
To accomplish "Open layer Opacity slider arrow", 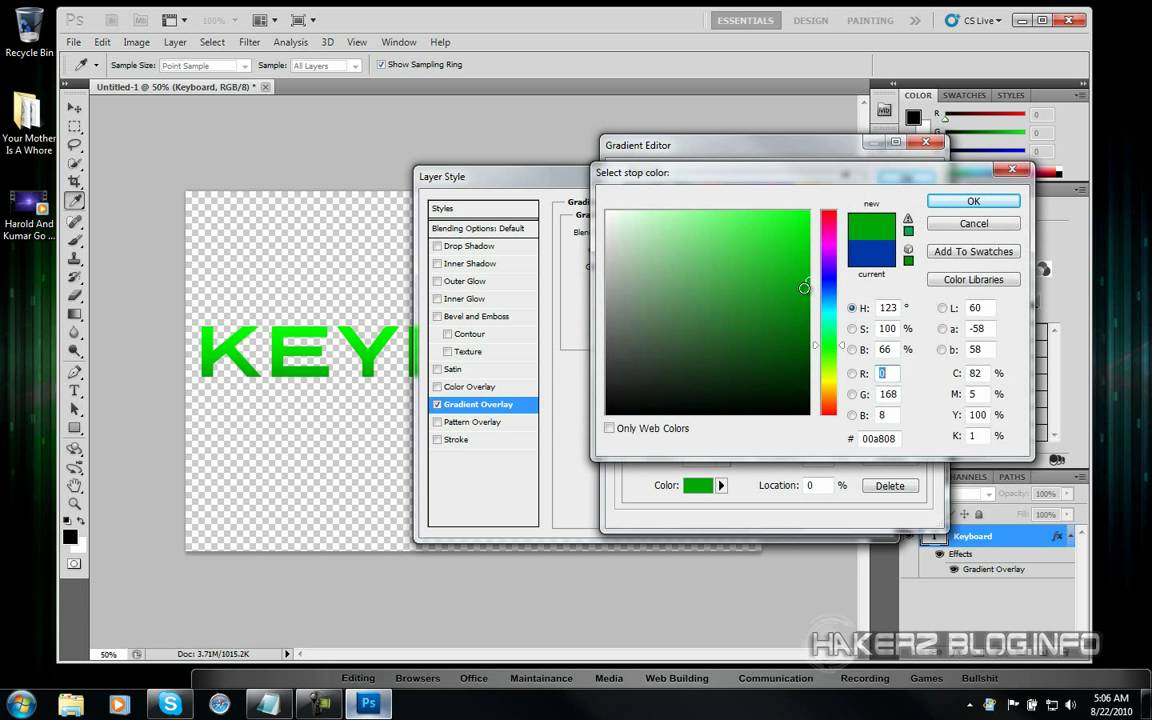I will click(1068, 494).
